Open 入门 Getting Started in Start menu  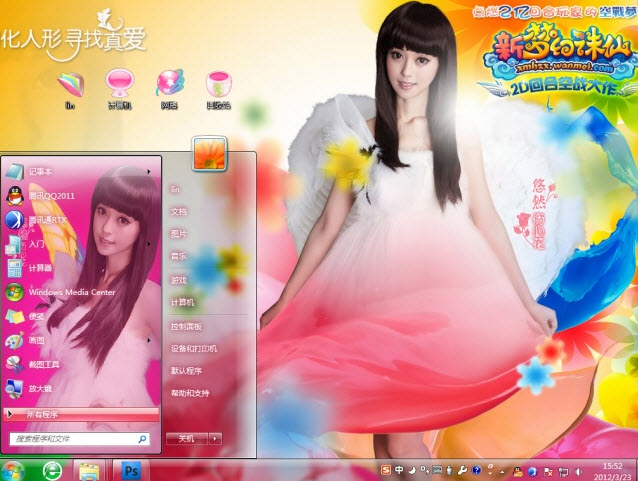click(x=26, y=244)
